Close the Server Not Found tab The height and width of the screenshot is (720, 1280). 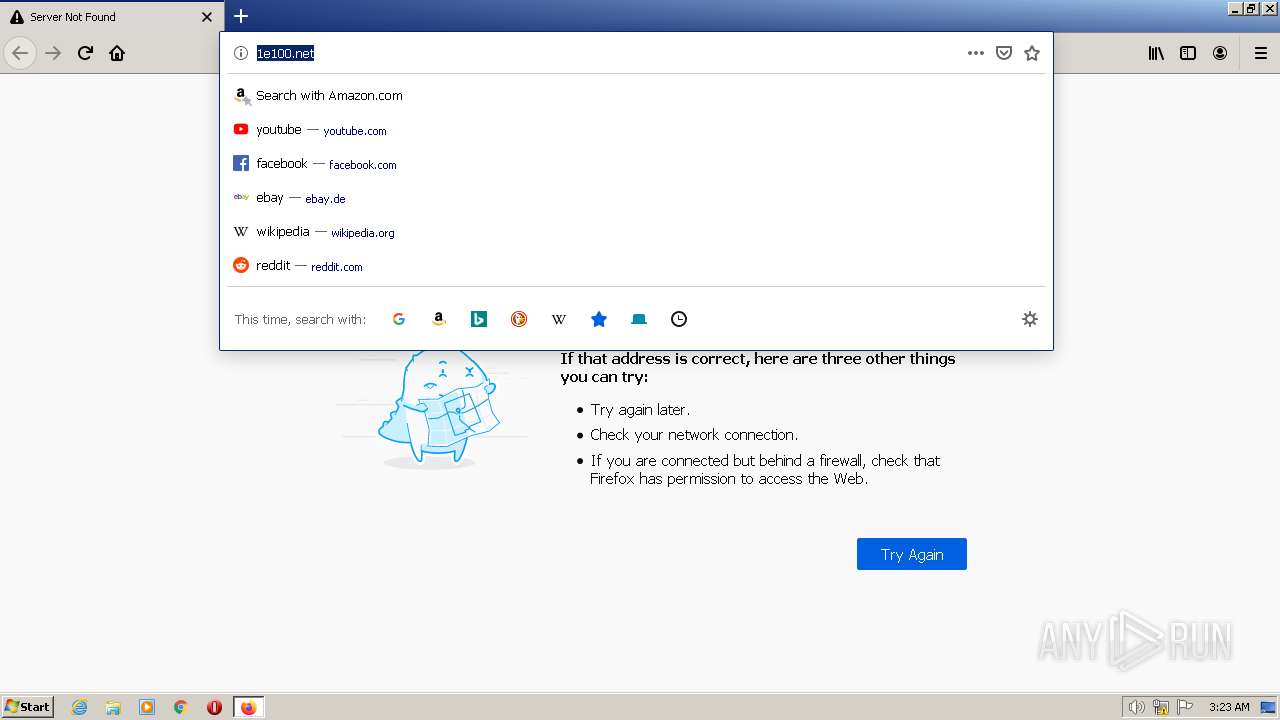pos(207,17)
